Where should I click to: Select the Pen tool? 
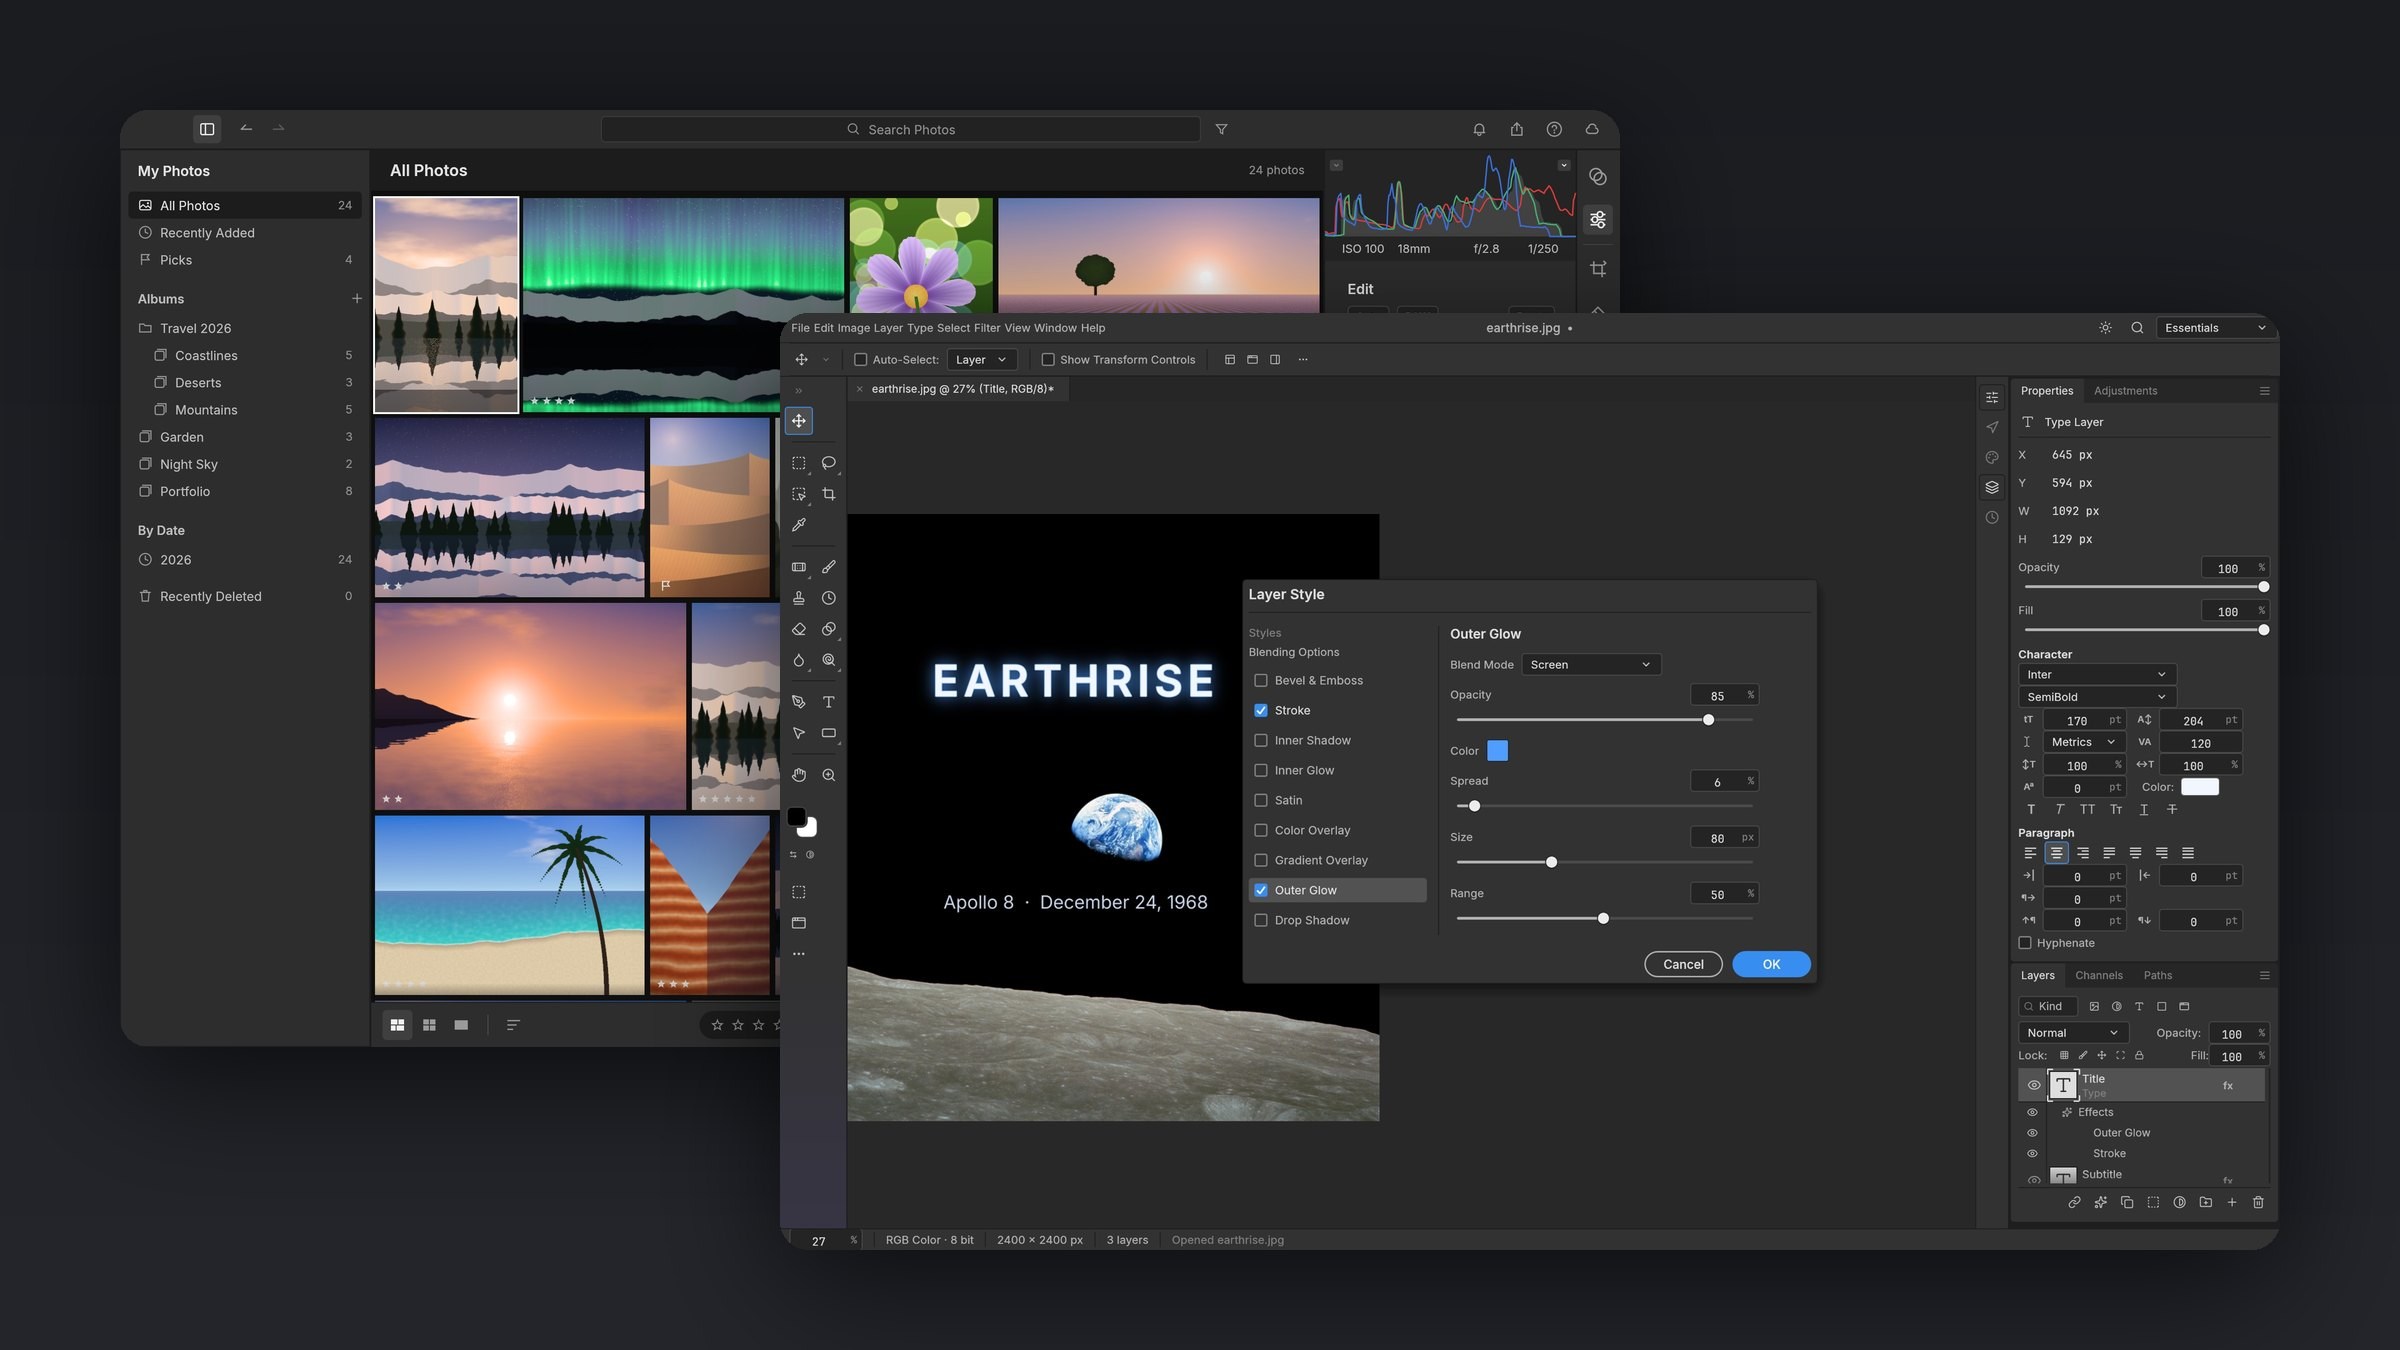[x=798, y=702]
